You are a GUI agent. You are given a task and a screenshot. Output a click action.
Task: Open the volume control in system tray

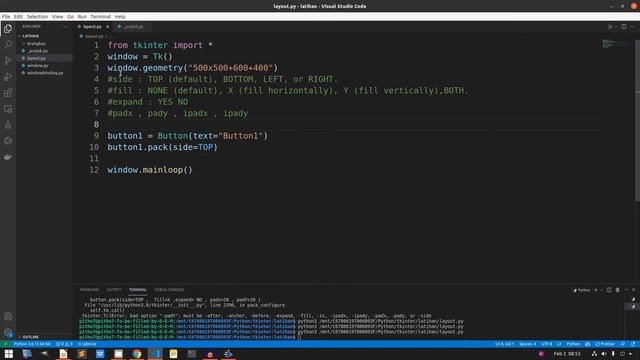[604, 354]
